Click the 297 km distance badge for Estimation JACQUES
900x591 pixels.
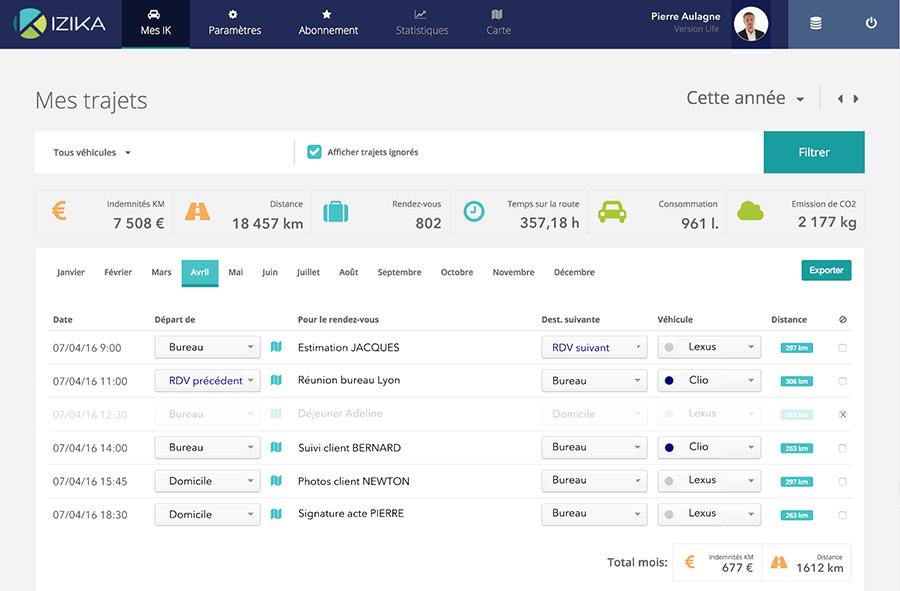797,348
